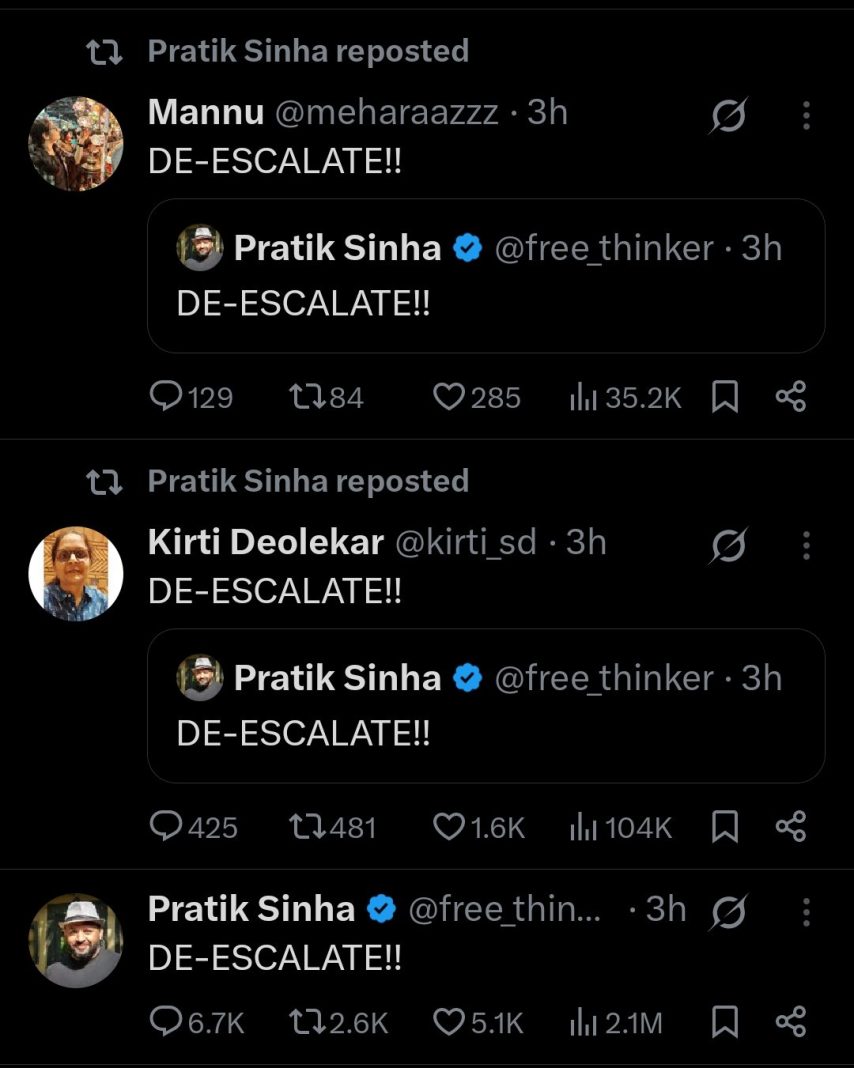The image size is (854, 1068).
Task: Repost Mannu's quote post
Action: pyautogui.click(x=304, y=398)
